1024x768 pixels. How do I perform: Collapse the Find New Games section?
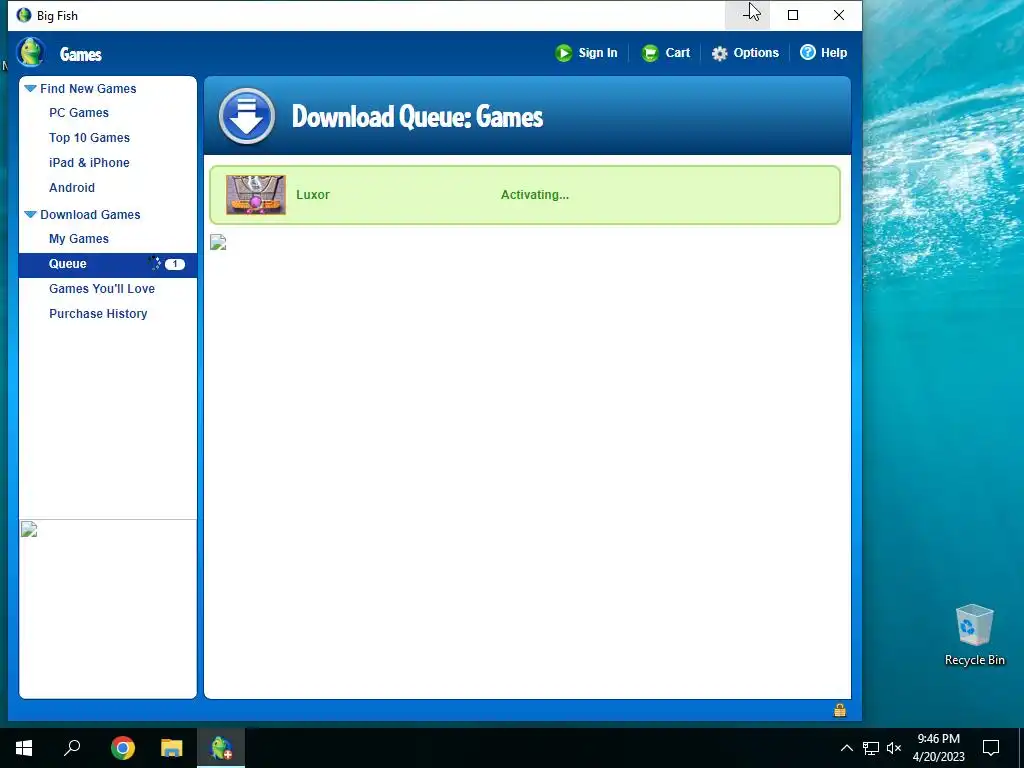[30, 88]
